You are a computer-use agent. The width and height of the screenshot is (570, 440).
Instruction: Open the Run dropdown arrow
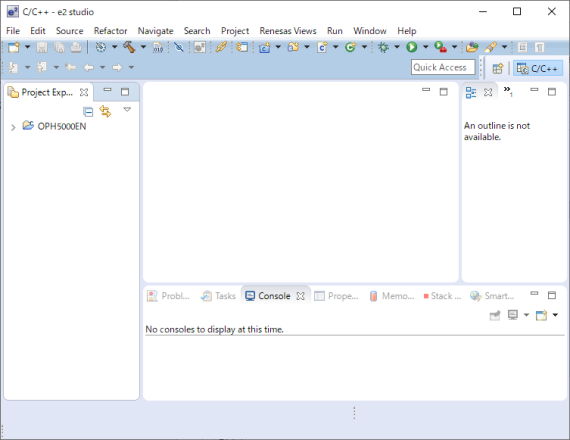click(426, 47)
